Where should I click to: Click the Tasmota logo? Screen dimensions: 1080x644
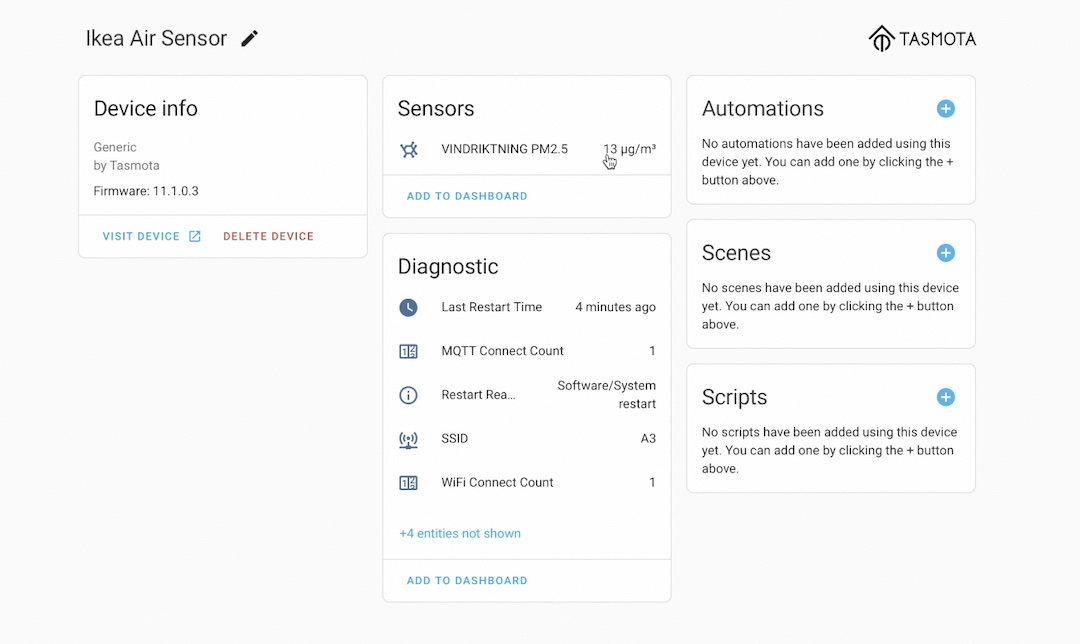point(922,39)
